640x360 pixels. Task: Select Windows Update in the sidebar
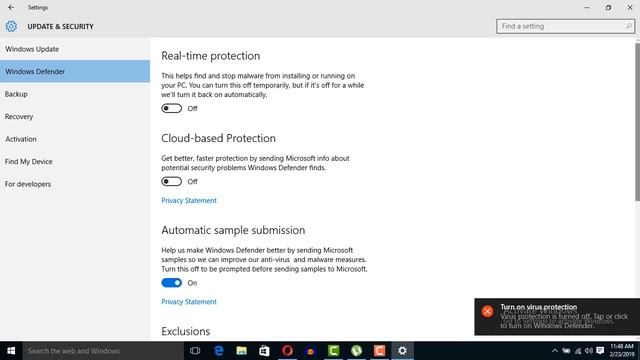(x=75, y=49)
